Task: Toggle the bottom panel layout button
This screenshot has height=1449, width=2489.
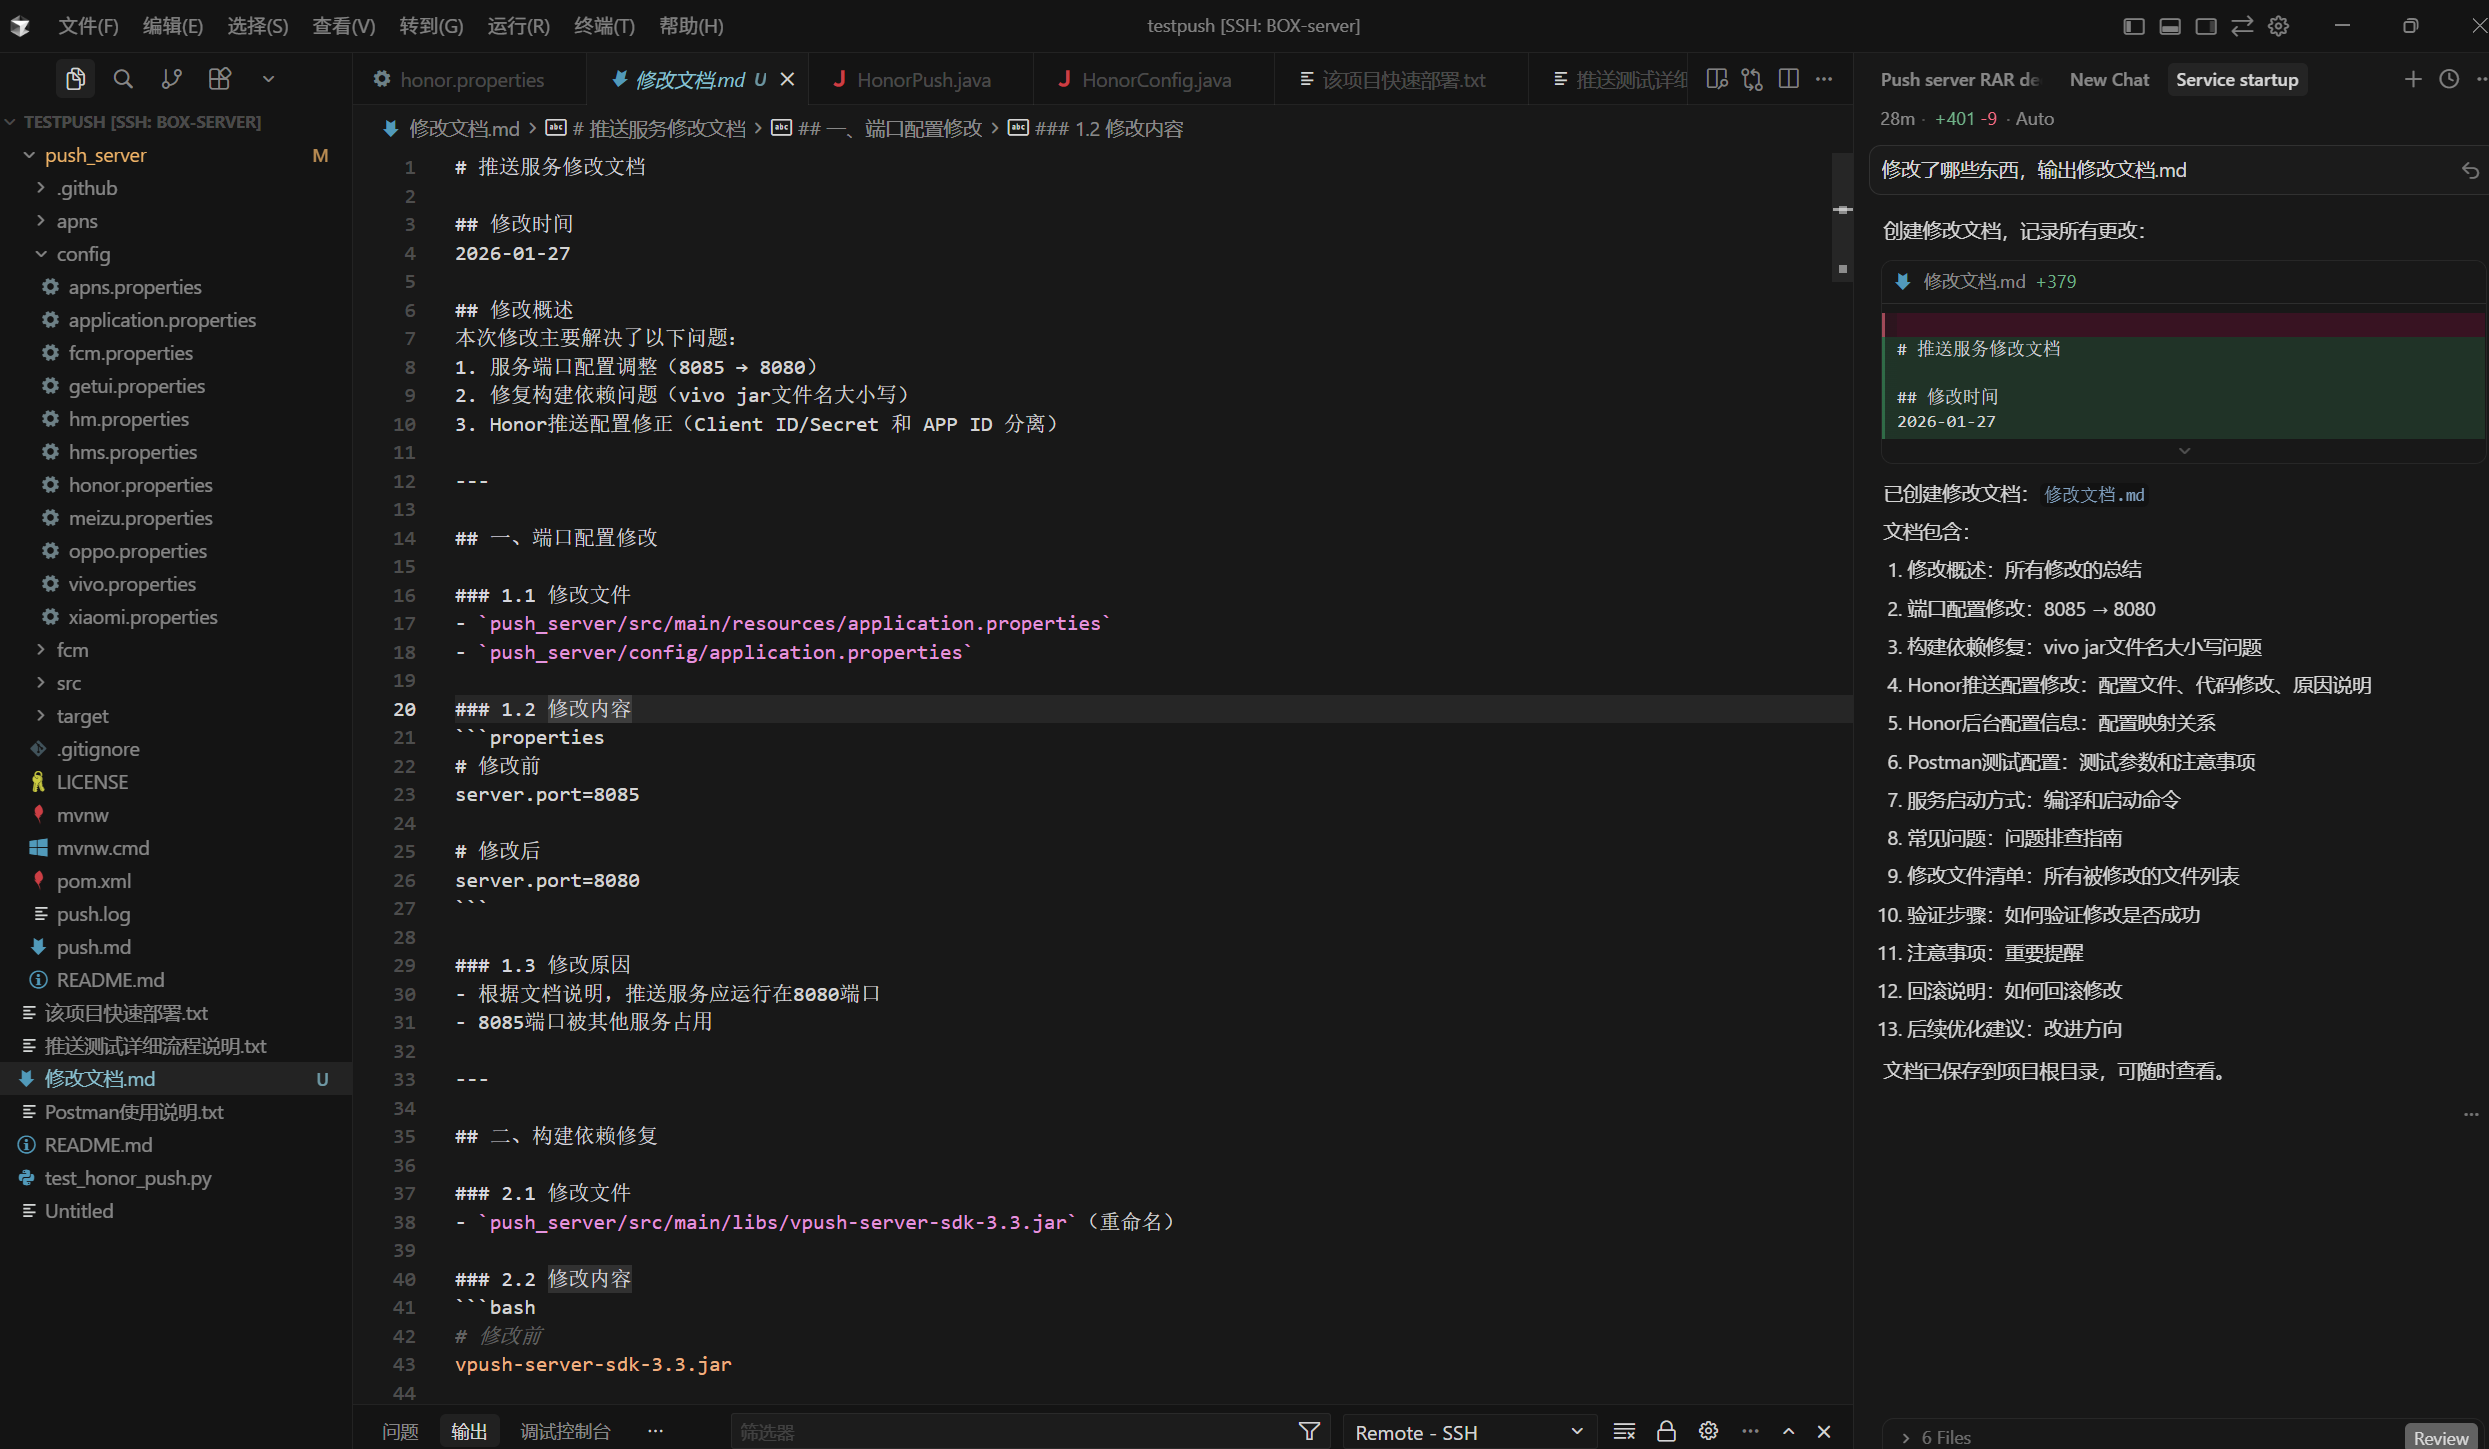Action: (x=2169, y=26)
